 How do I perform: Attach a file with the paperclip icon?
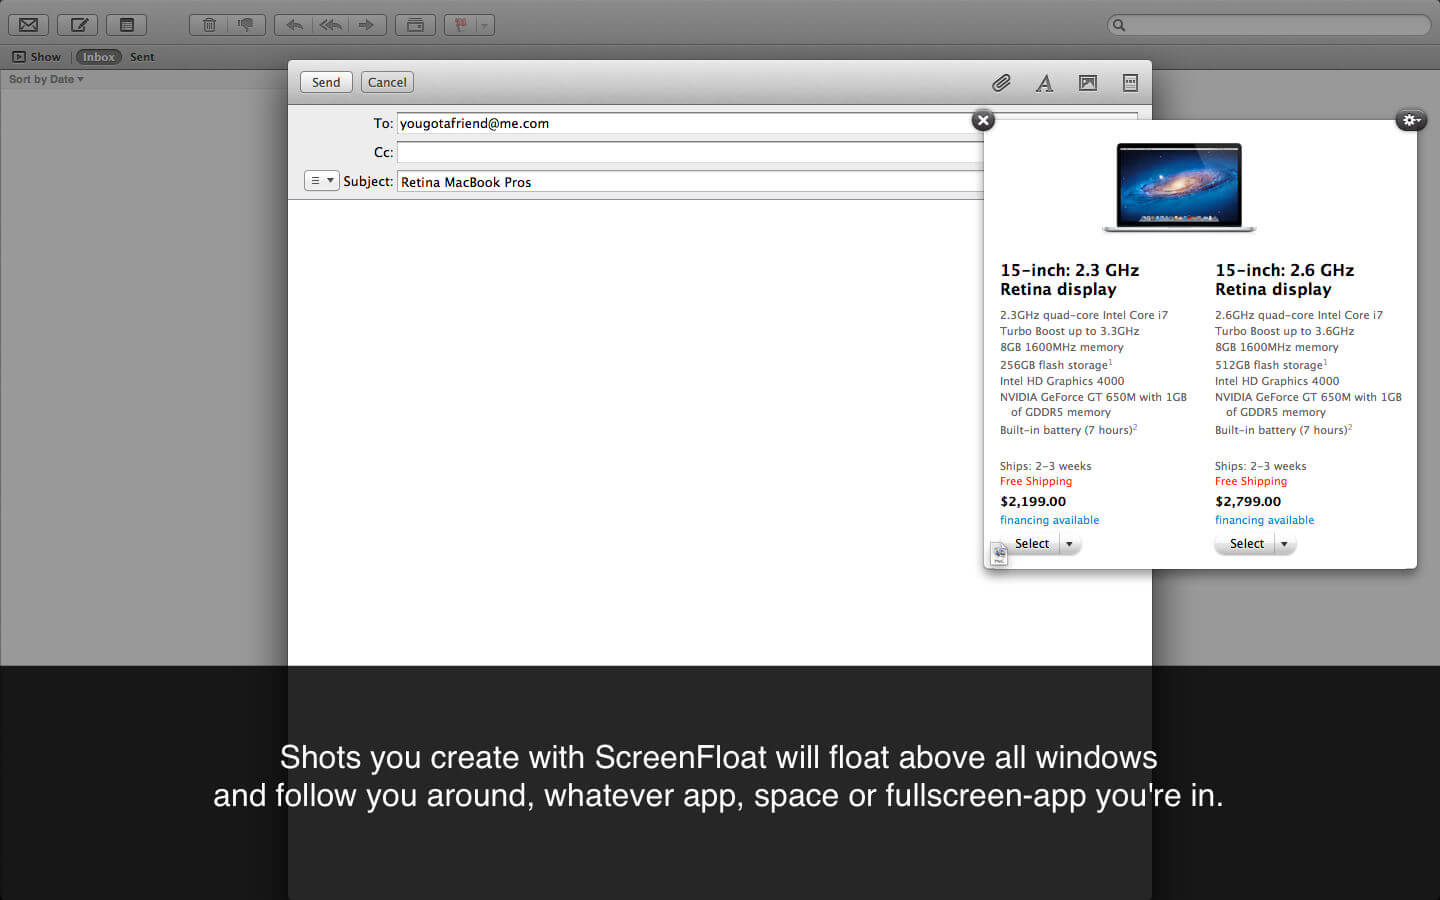pos(1001,83)
